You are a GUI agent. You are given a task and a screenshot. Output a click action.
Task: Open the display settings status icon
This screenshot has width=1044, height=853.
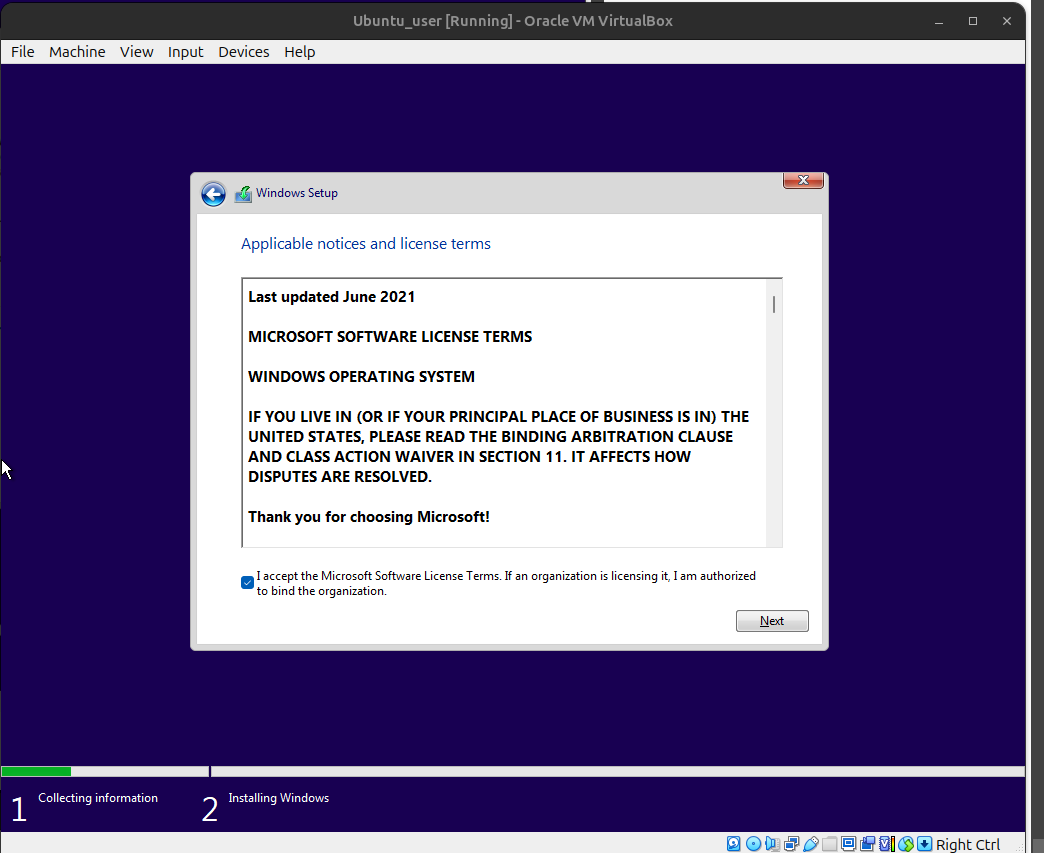(x=848, y=844)
